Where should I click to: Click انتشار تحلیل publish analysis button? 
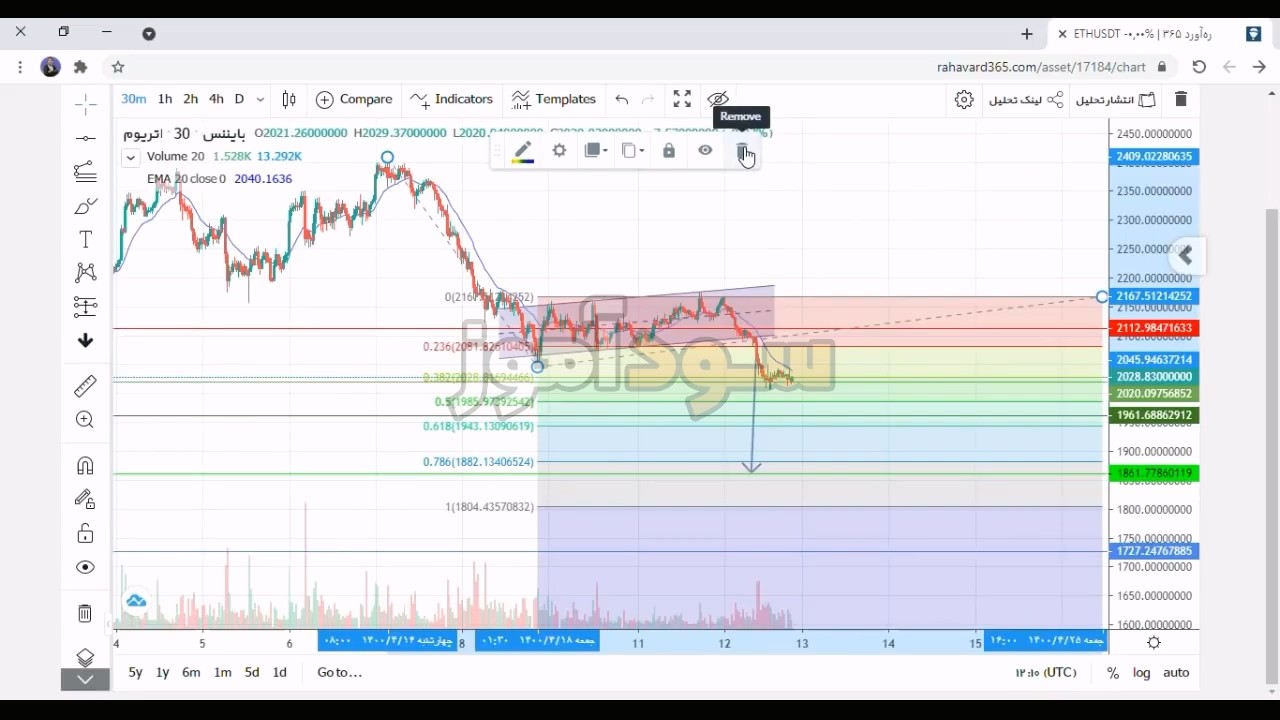click(1115, 99)
